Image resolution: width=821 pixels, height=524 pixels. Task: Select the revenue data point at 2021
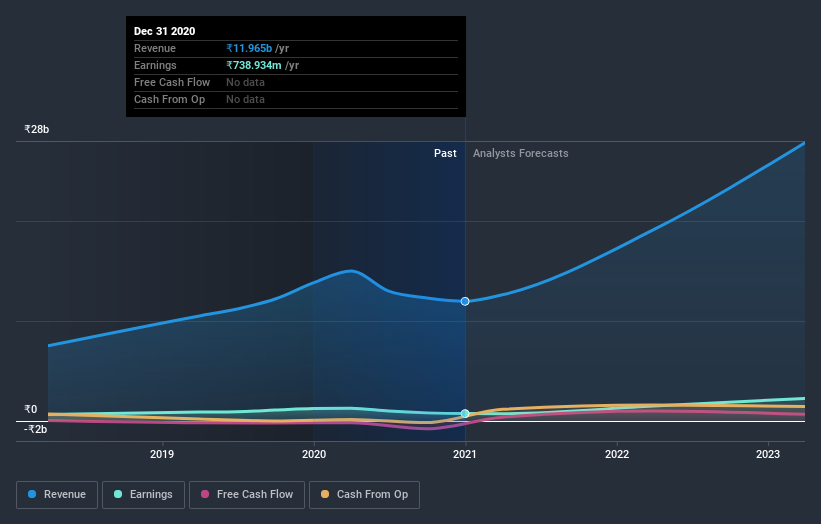pos(465,302)
